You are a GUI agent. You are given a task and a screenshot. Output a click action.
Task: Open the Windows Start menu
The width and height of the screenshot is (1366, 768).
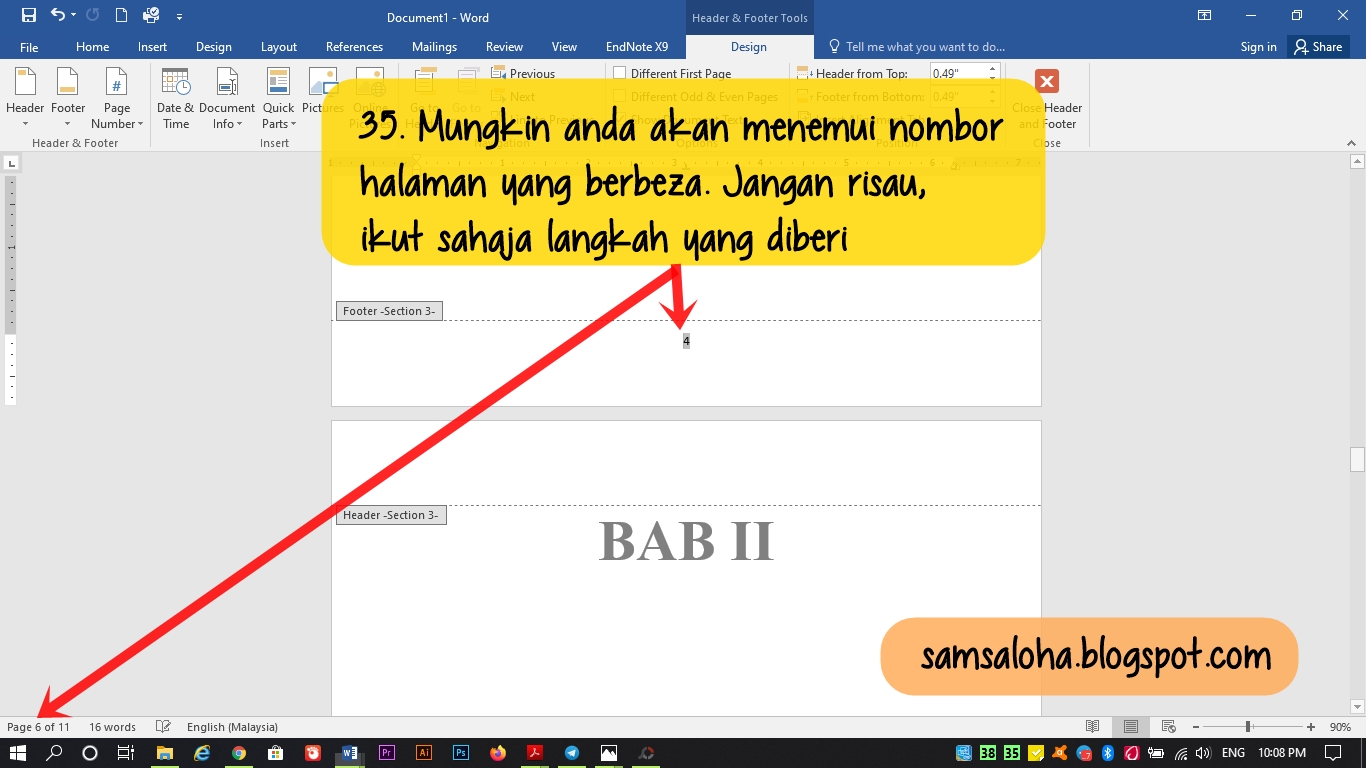[x=18, y=753]
